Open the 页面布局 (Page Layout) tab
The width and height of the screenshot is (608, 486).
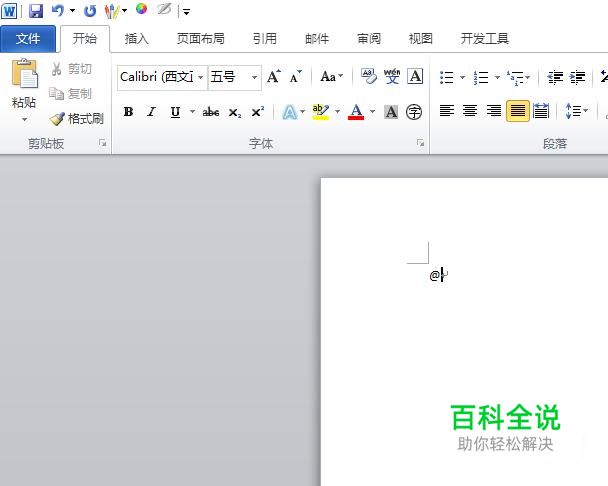click(200, 39)
